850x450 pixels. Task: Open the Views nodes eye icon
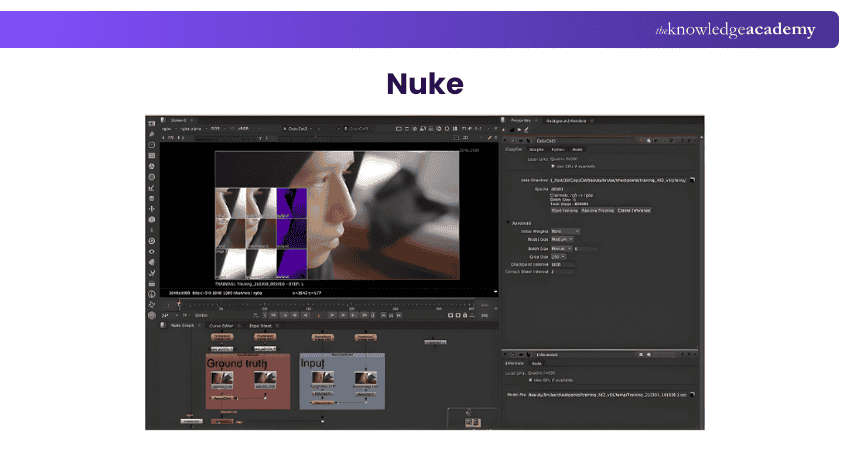pyautogui.click(x=152, y=252)
